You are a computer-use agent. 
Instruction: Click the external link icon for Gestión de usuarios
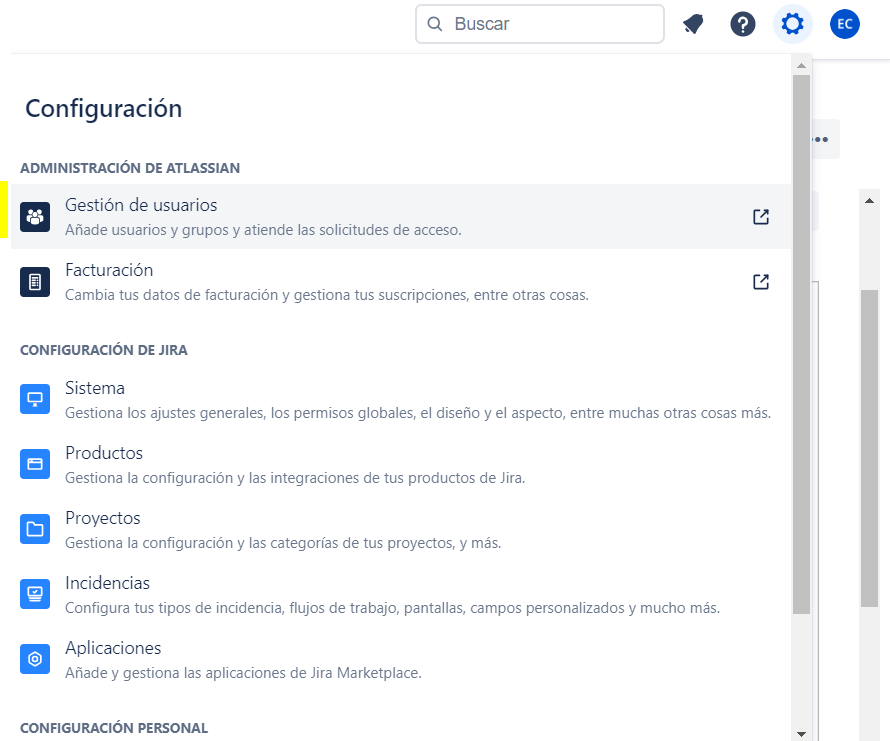coord(761,216)
